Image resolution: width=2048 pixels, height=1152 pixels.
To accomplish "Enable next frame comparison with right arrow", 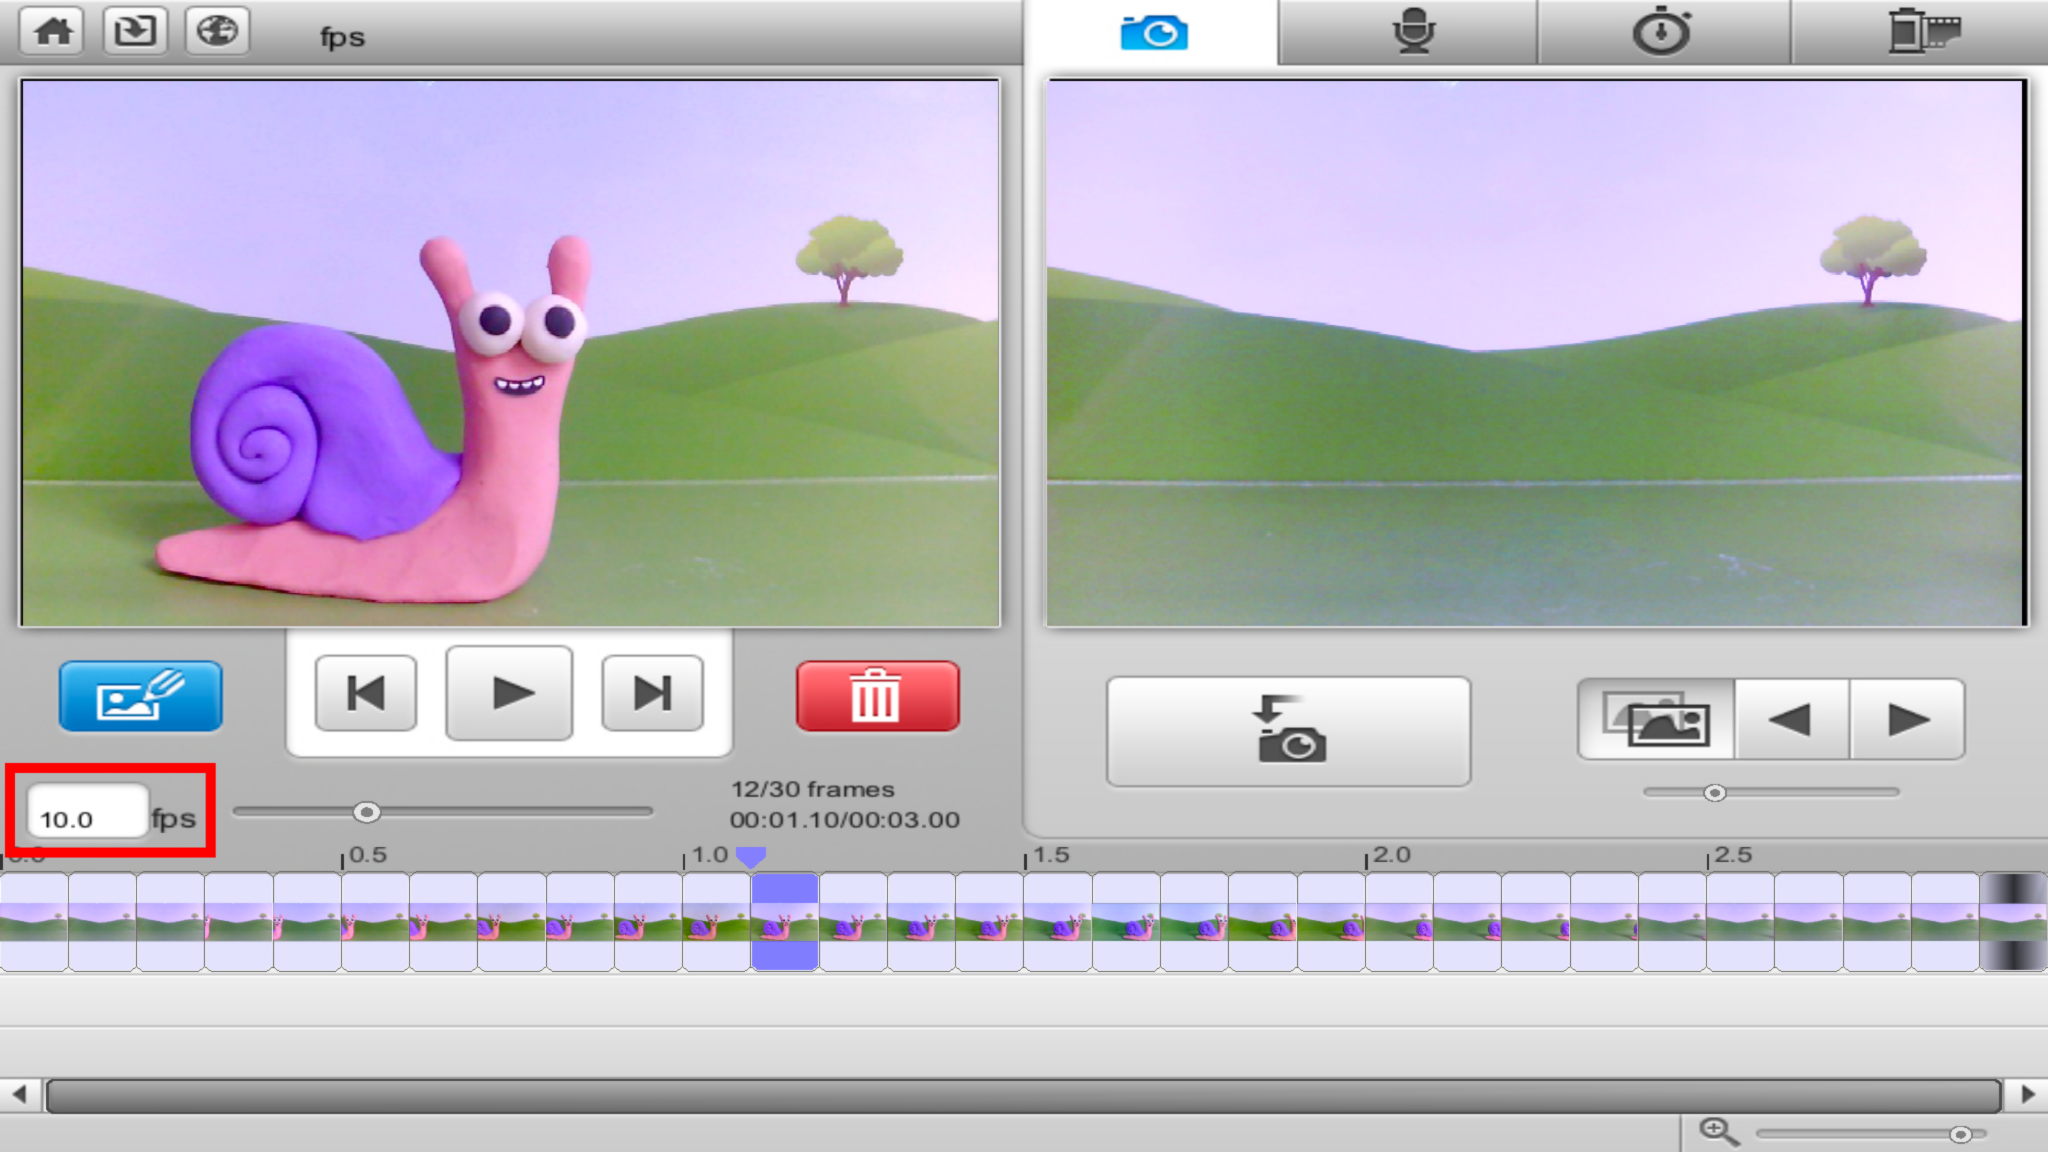I will click(1908, 719).
